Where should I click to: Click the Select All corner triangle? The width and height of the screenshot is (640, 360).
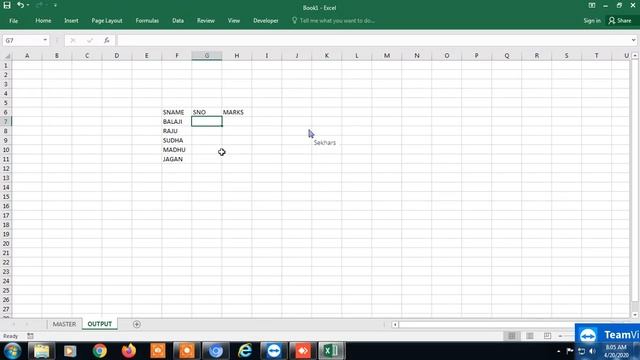6,56
